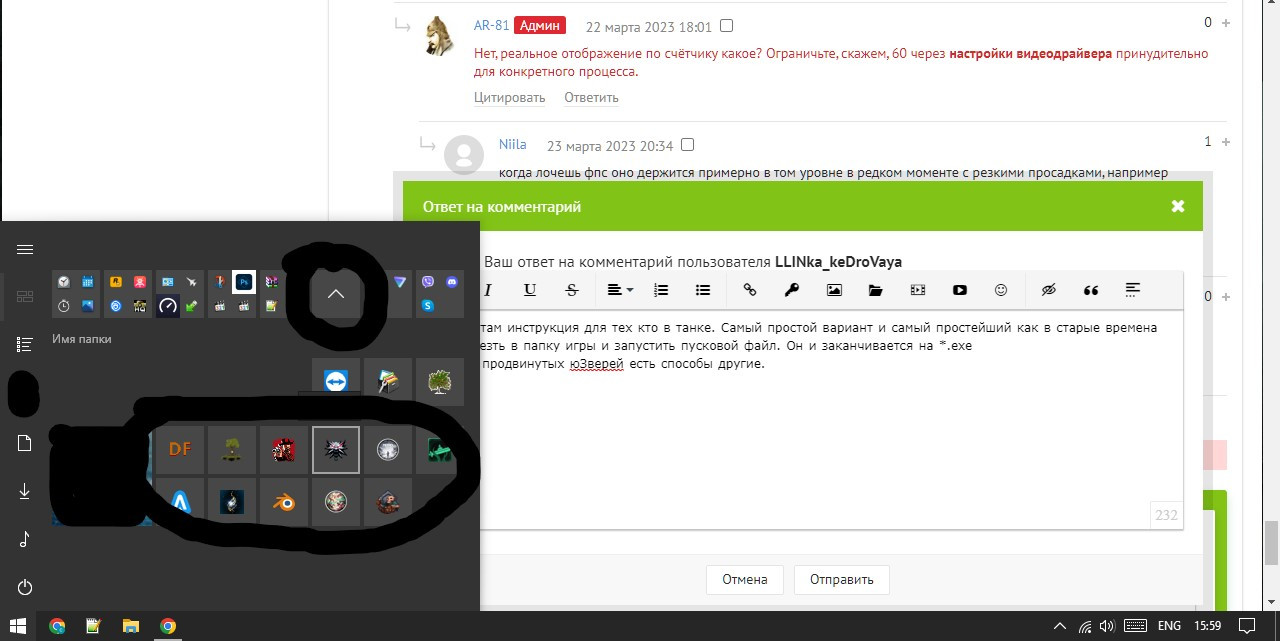Launch the Blender tile in Start menu

pos(284,502)
